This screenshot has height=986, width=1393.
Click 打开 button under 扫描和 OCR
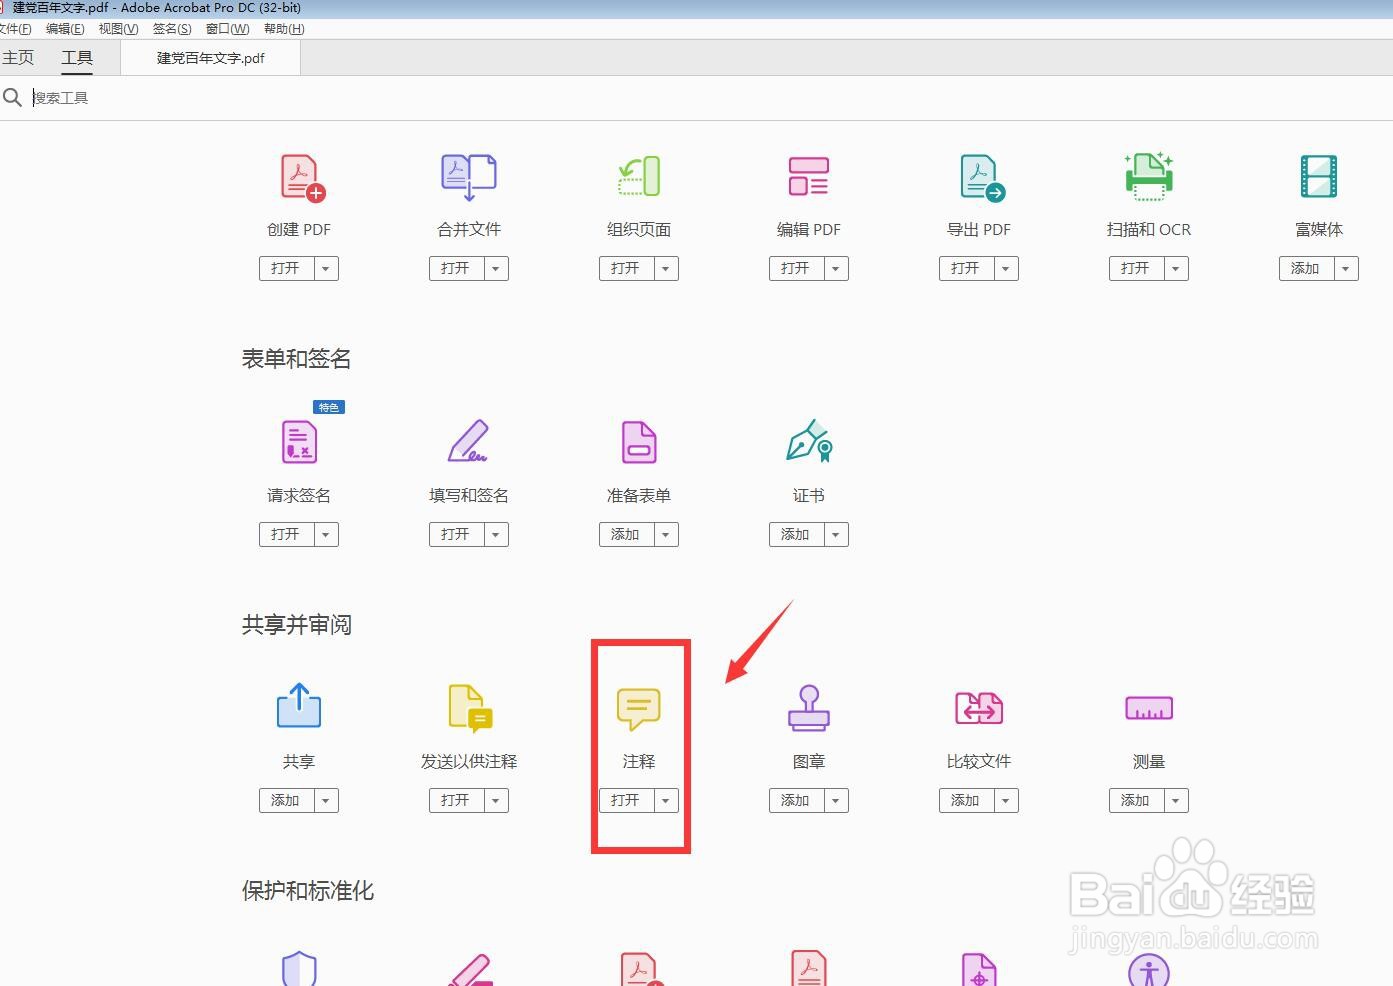1136,269
